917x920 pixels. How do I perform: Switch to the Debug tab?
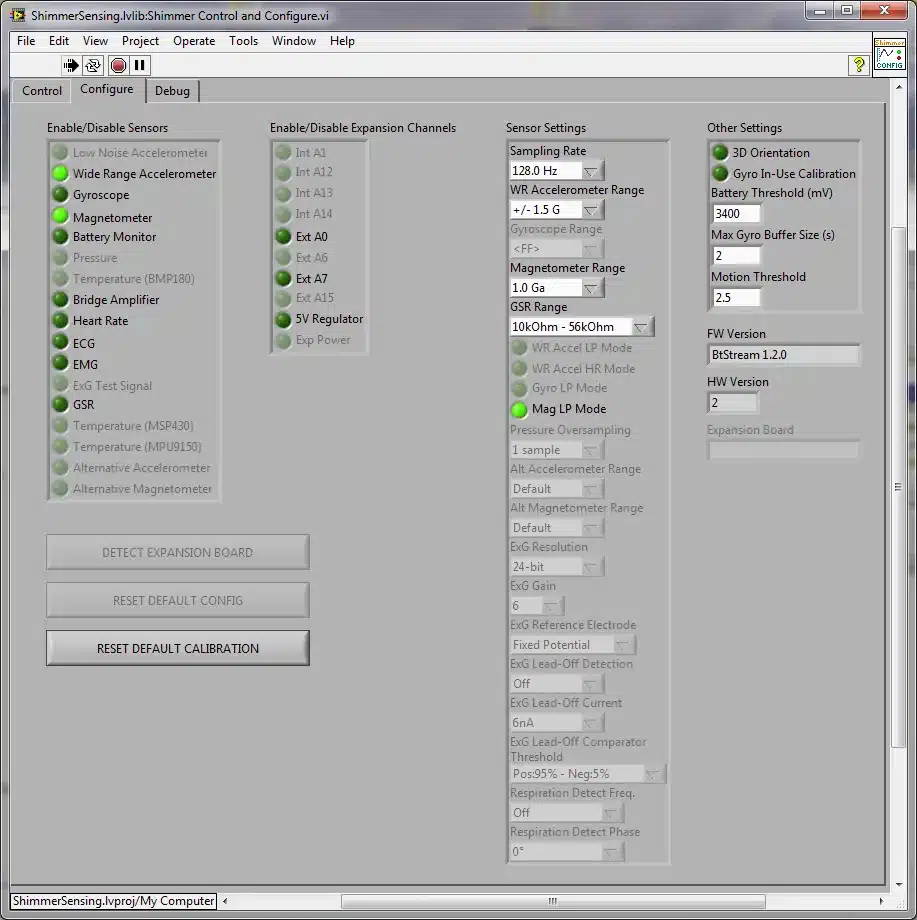(172, 91)
